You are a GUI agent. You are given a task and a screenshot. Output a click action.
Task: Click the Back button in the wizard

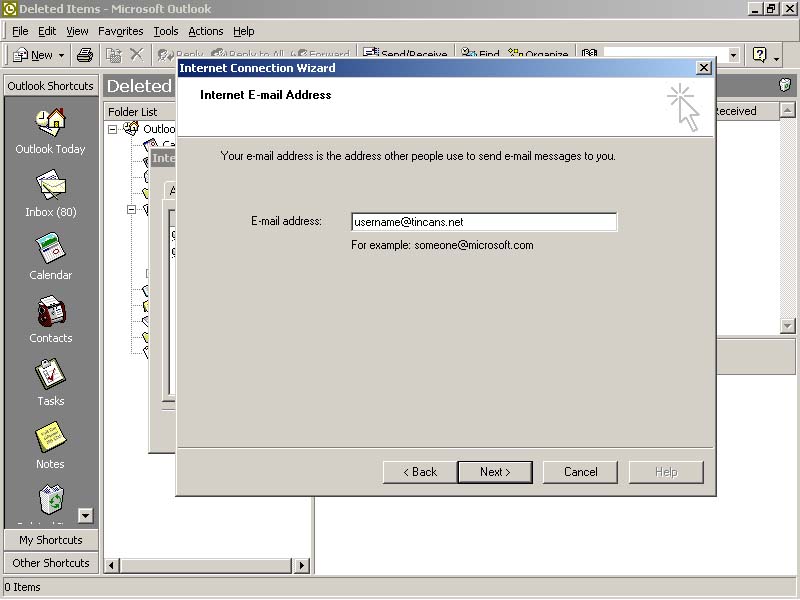(x=420, y=472)
